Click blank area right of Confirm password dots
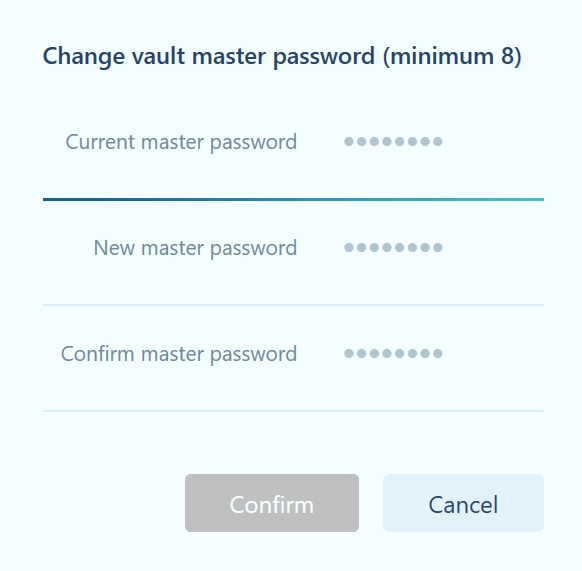The height and width of the screenshot is (571, 582). 494,353
